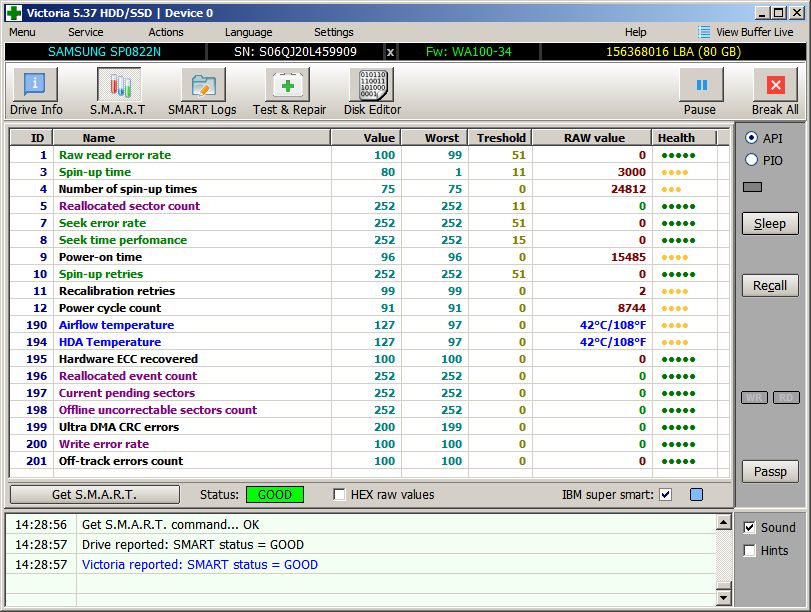Click the Recall button

(770, 286)
